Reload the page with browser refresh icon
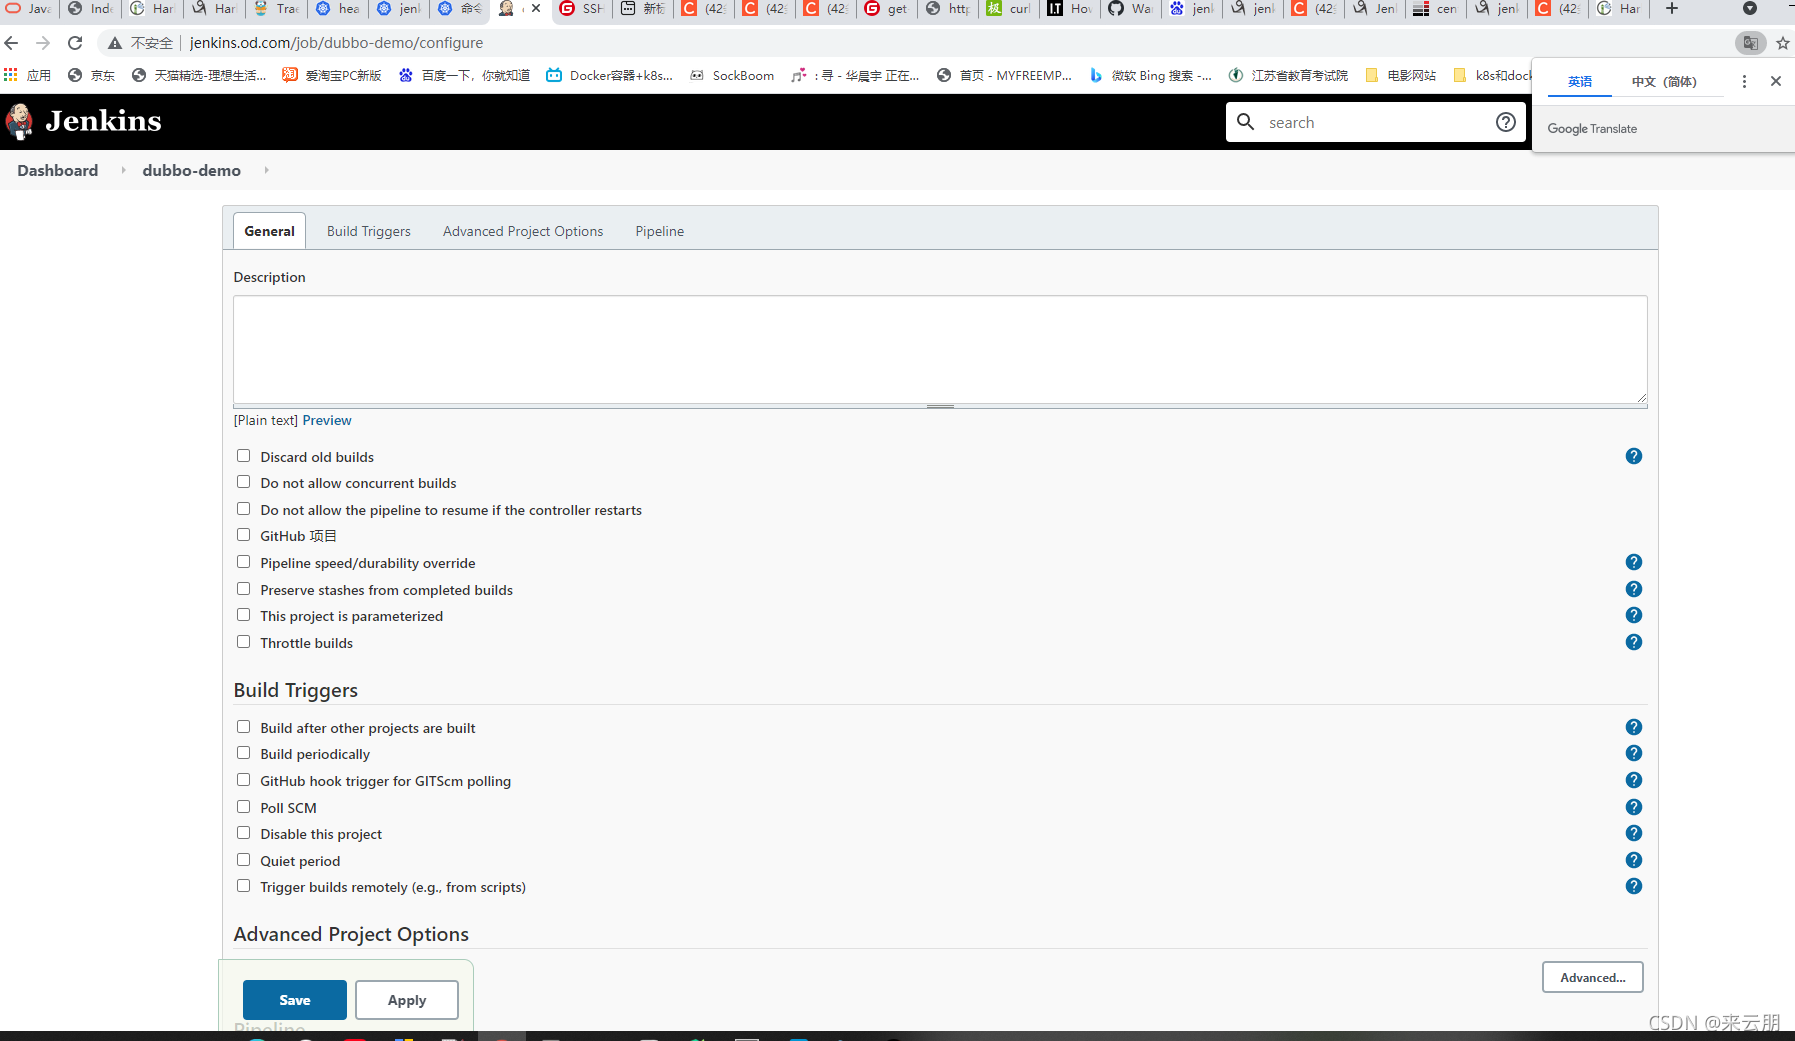1795x1041 pixels. (75, 43)
